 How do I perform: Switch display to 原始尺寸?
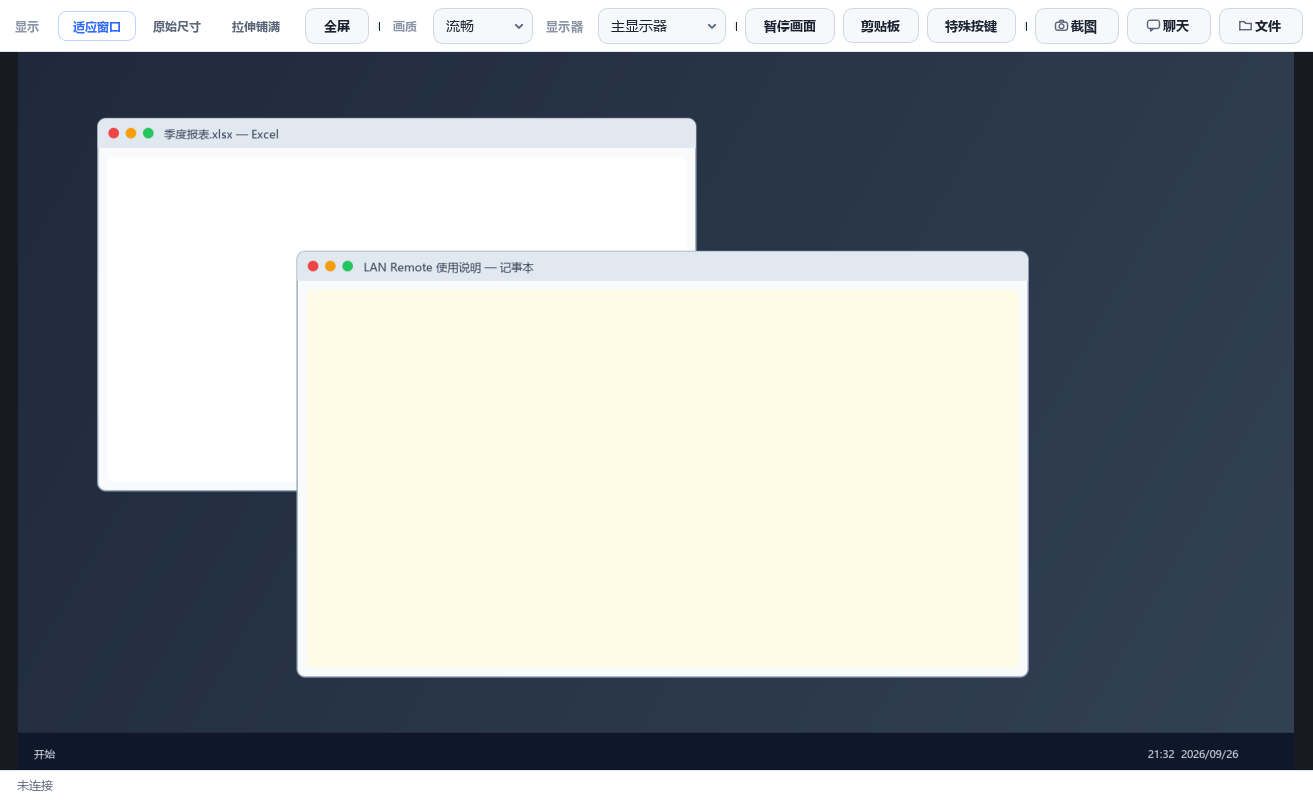click(177, 26)
